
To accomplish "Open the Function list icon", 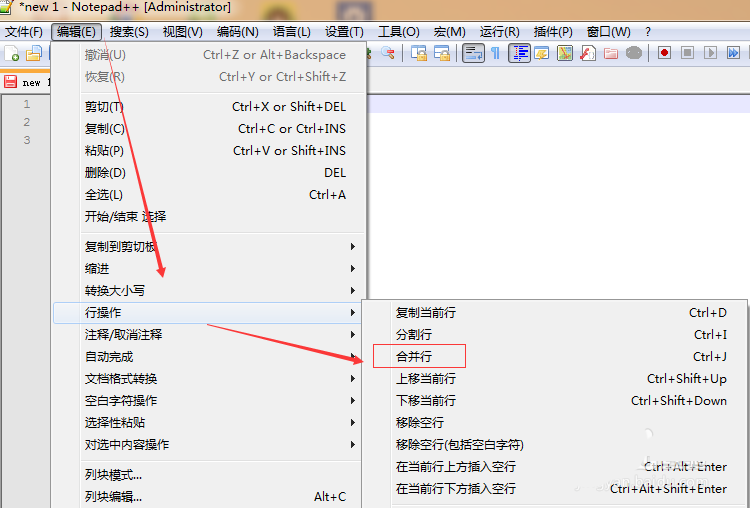I will (587, 53).
